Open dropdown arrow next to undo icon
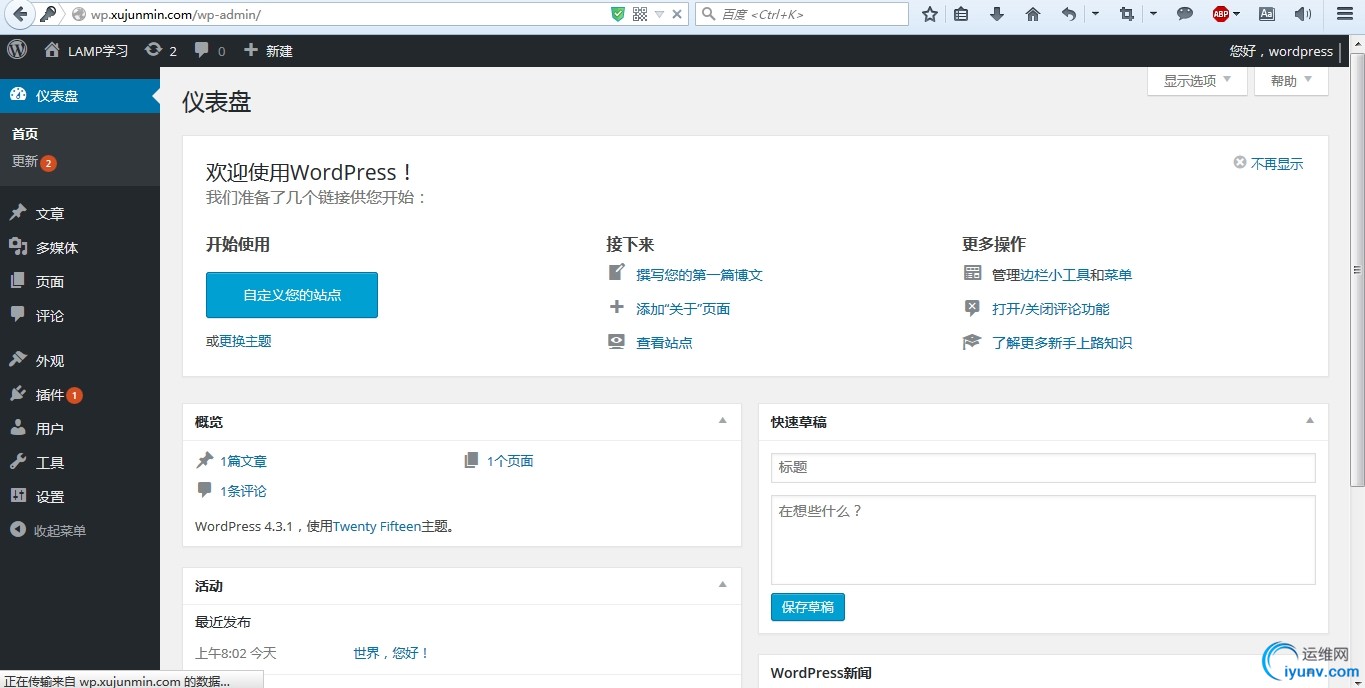The width and height of the screenshot is (1365, 688). pos(1096,14)
